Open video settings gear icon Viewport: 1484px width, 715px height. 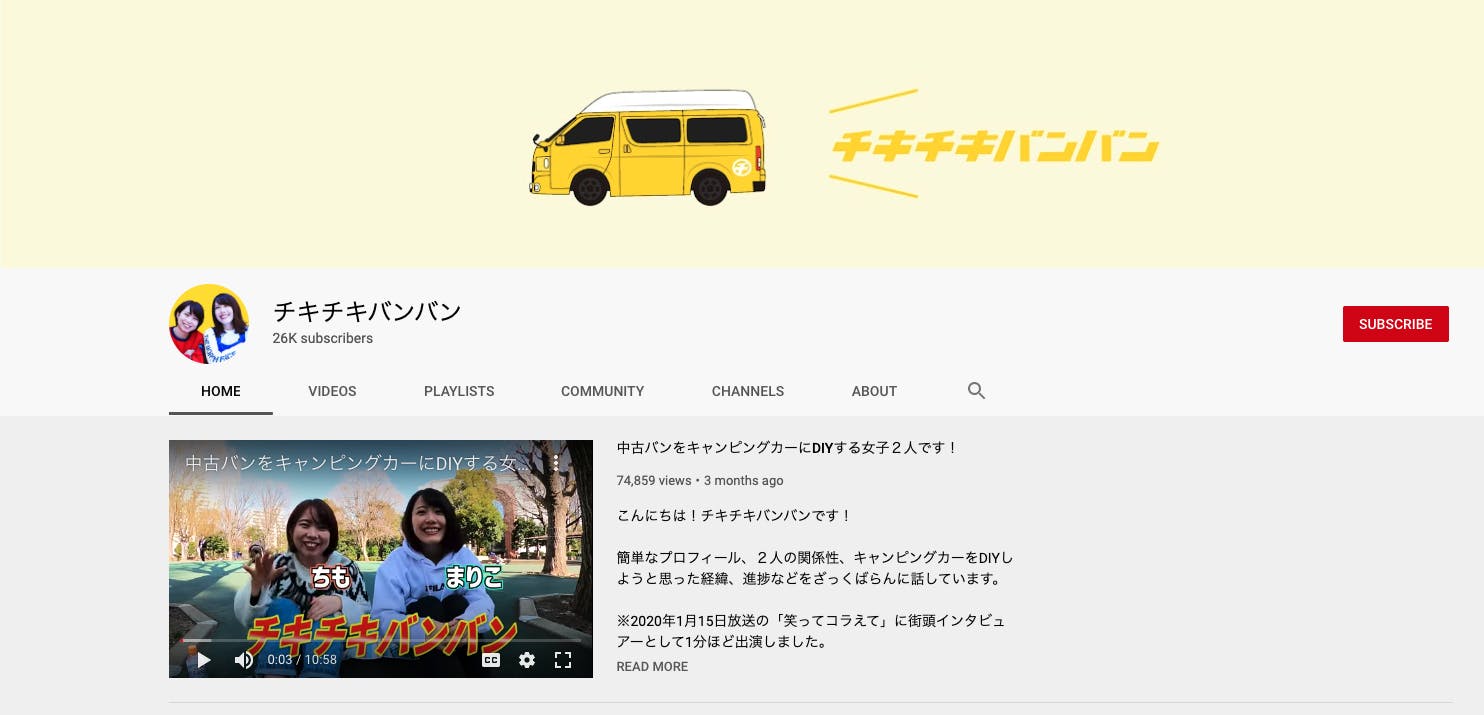[527, 660]
